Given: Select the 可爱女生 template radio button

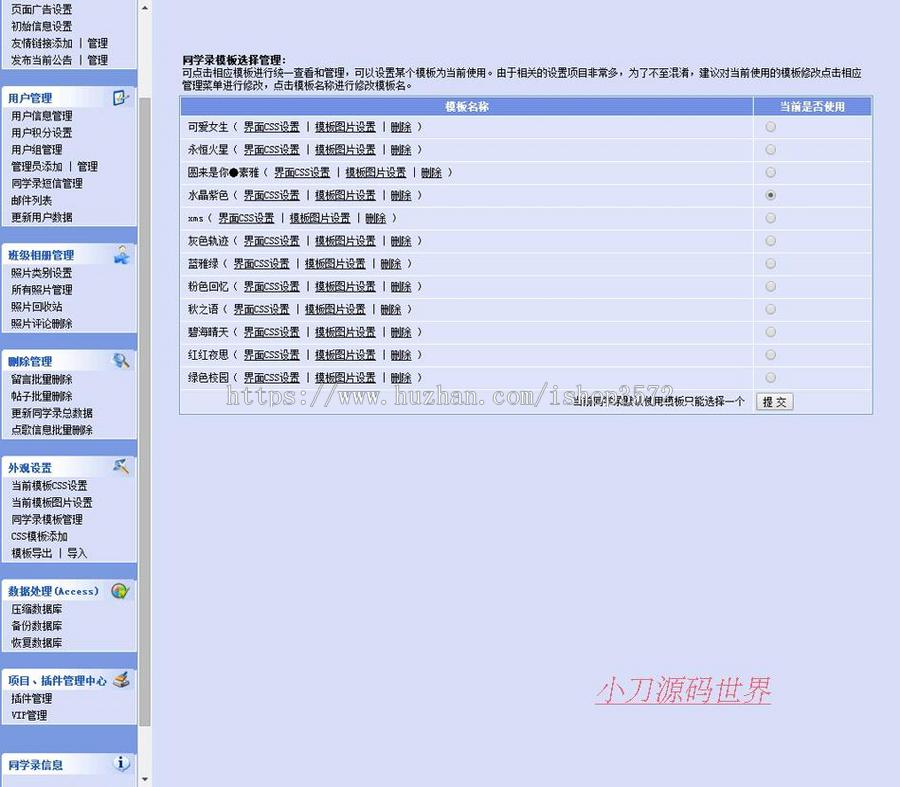Looking at the screenshot, I should click(x=769, y=126).
